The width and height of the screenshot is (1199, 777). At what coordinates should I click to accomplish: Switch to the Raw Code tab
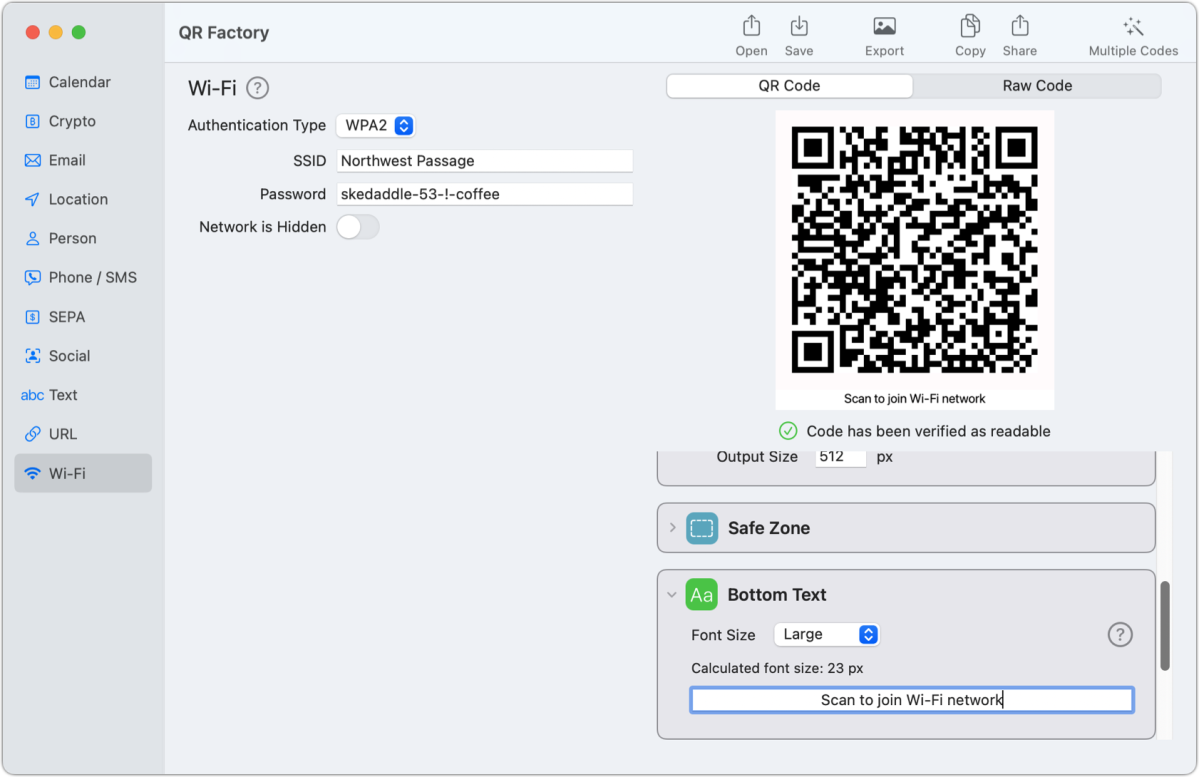click(1037, 86)
